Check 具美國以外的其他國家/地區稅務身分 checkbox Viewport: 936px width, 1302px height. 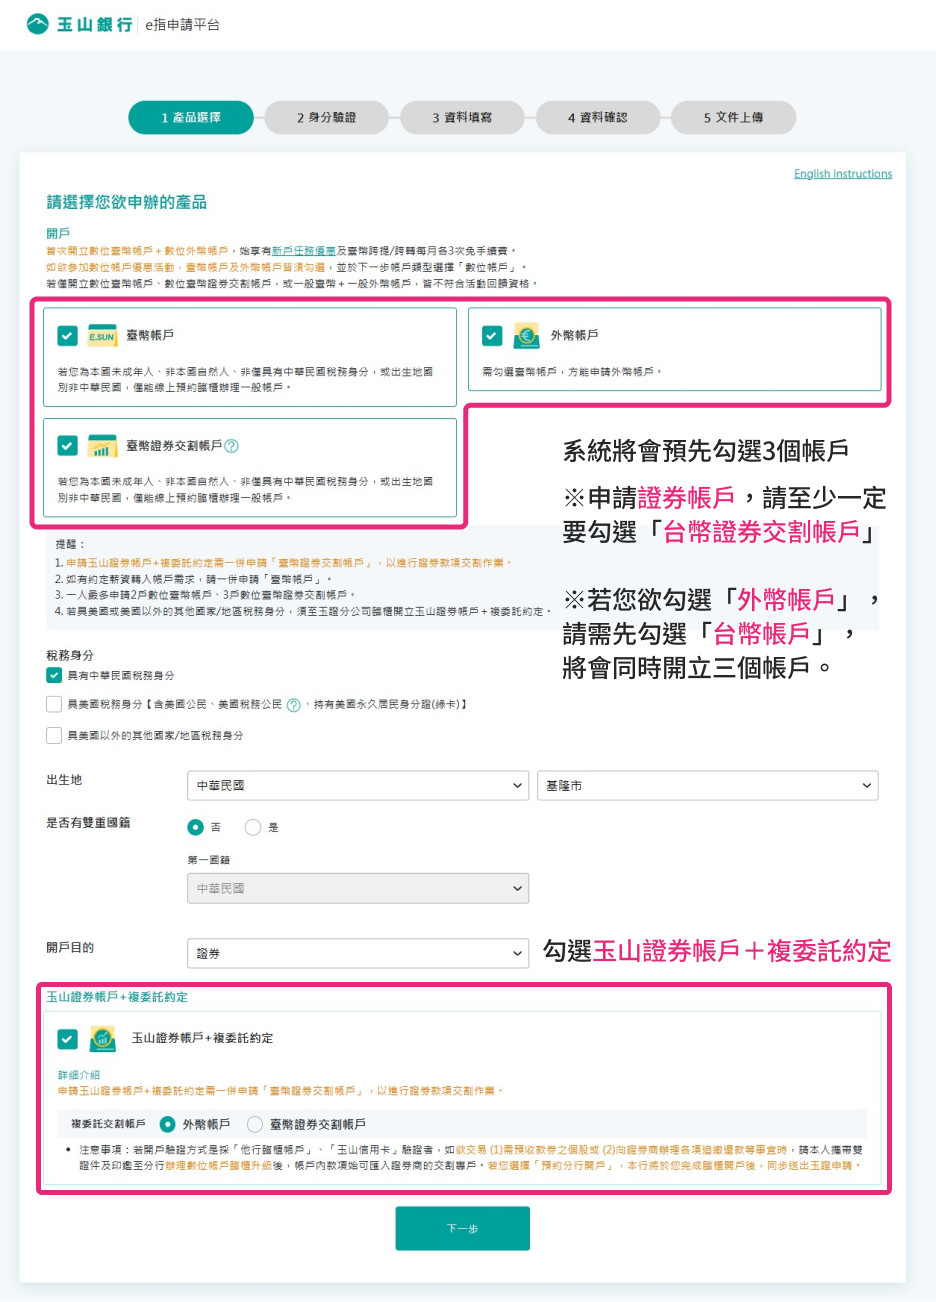(54, 735)
